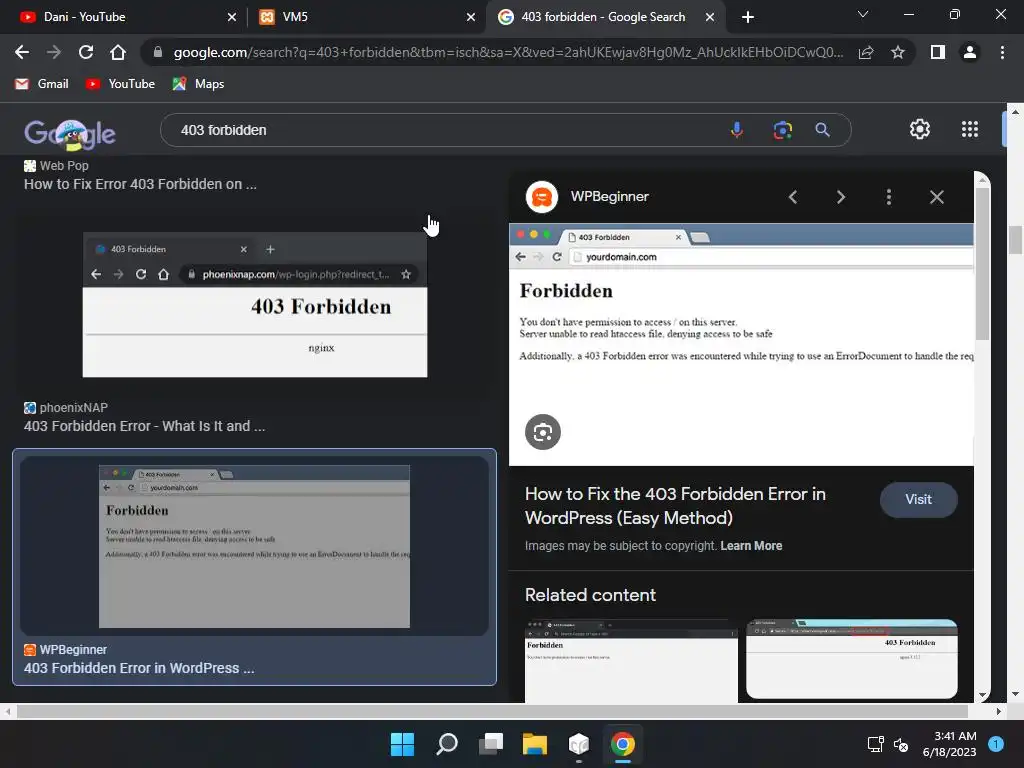
Task: Click the Google logo doodle
Action: 70,134
